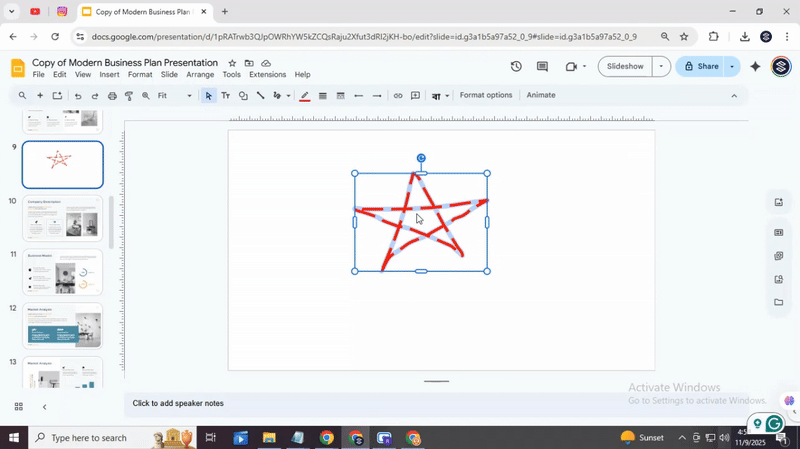Viewport: 800px width, 449px height.
Task: Select the Text box tool
Action: tap(225, 96)
